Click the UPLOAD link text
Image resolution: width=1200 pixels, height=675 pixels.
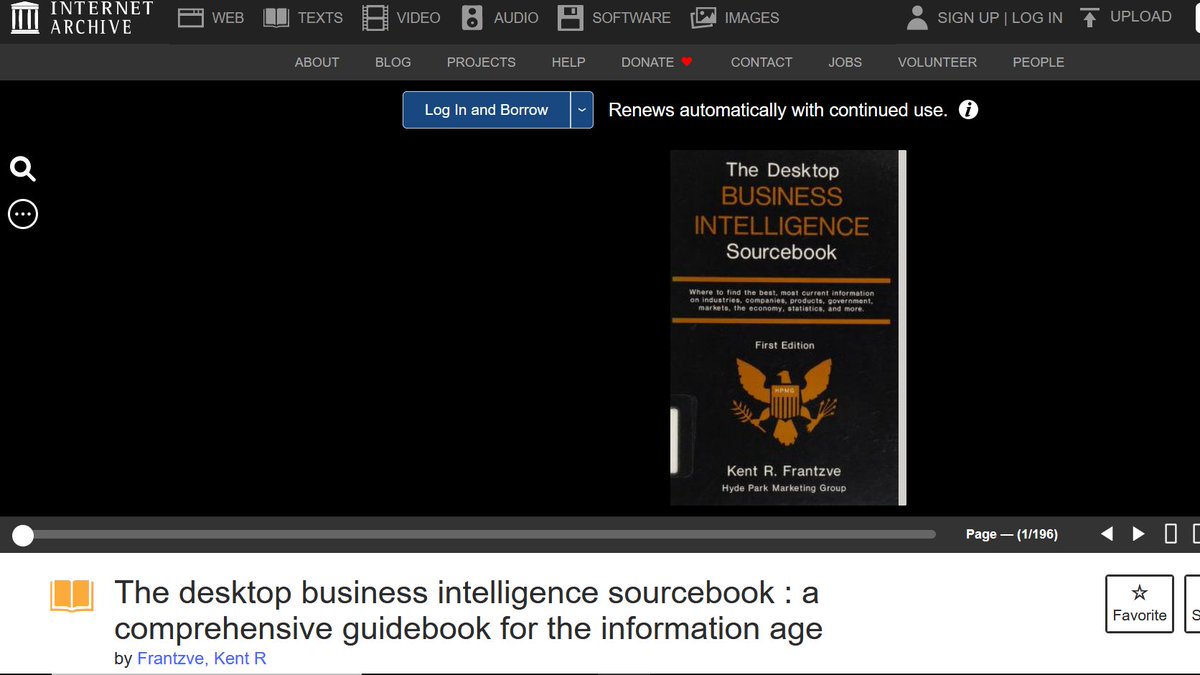(x=1141, y=17)
